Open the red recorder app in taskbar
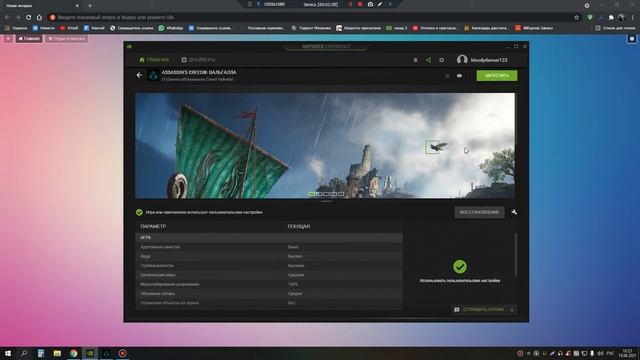The image size is (640, 360). click(122, 353)
